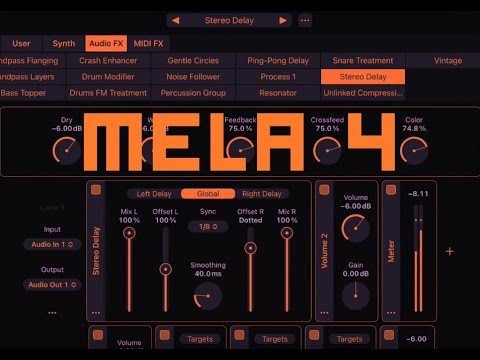
Task: Switch to the User tab
Action: [x=21, y=44]
